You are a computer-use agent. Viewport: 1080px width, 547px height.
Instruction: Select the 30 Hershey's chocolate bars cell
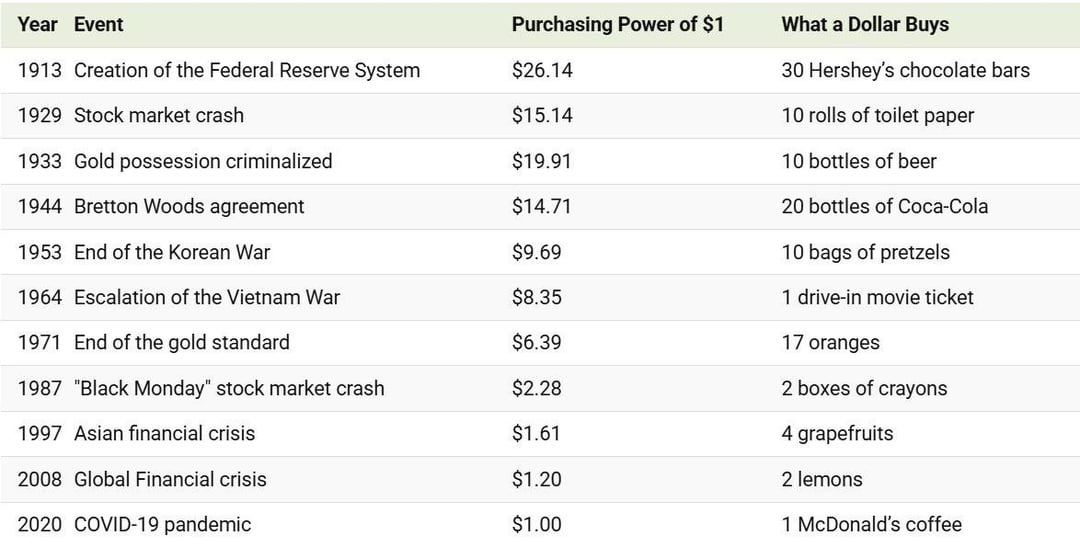pos(906,70)
